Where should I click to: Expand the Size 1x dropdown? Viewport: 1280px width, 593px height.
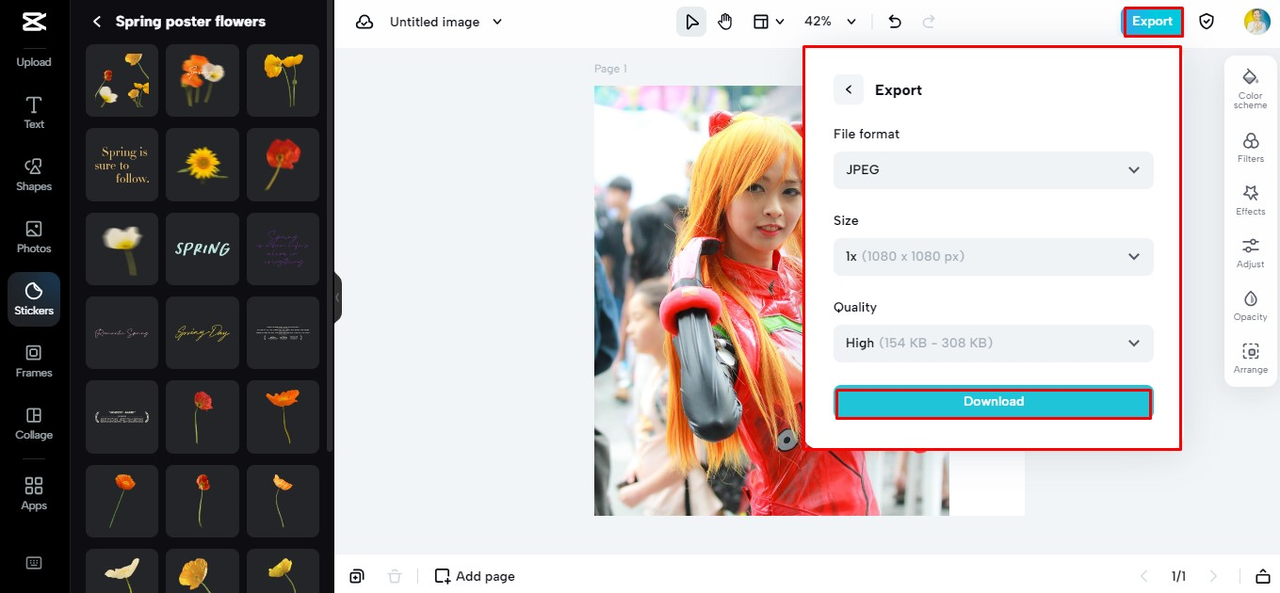(993, 256)
